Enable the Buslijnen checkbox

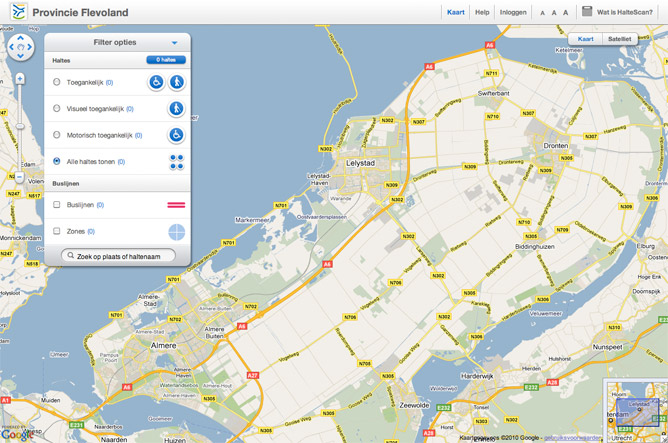(x=57, y=204)
